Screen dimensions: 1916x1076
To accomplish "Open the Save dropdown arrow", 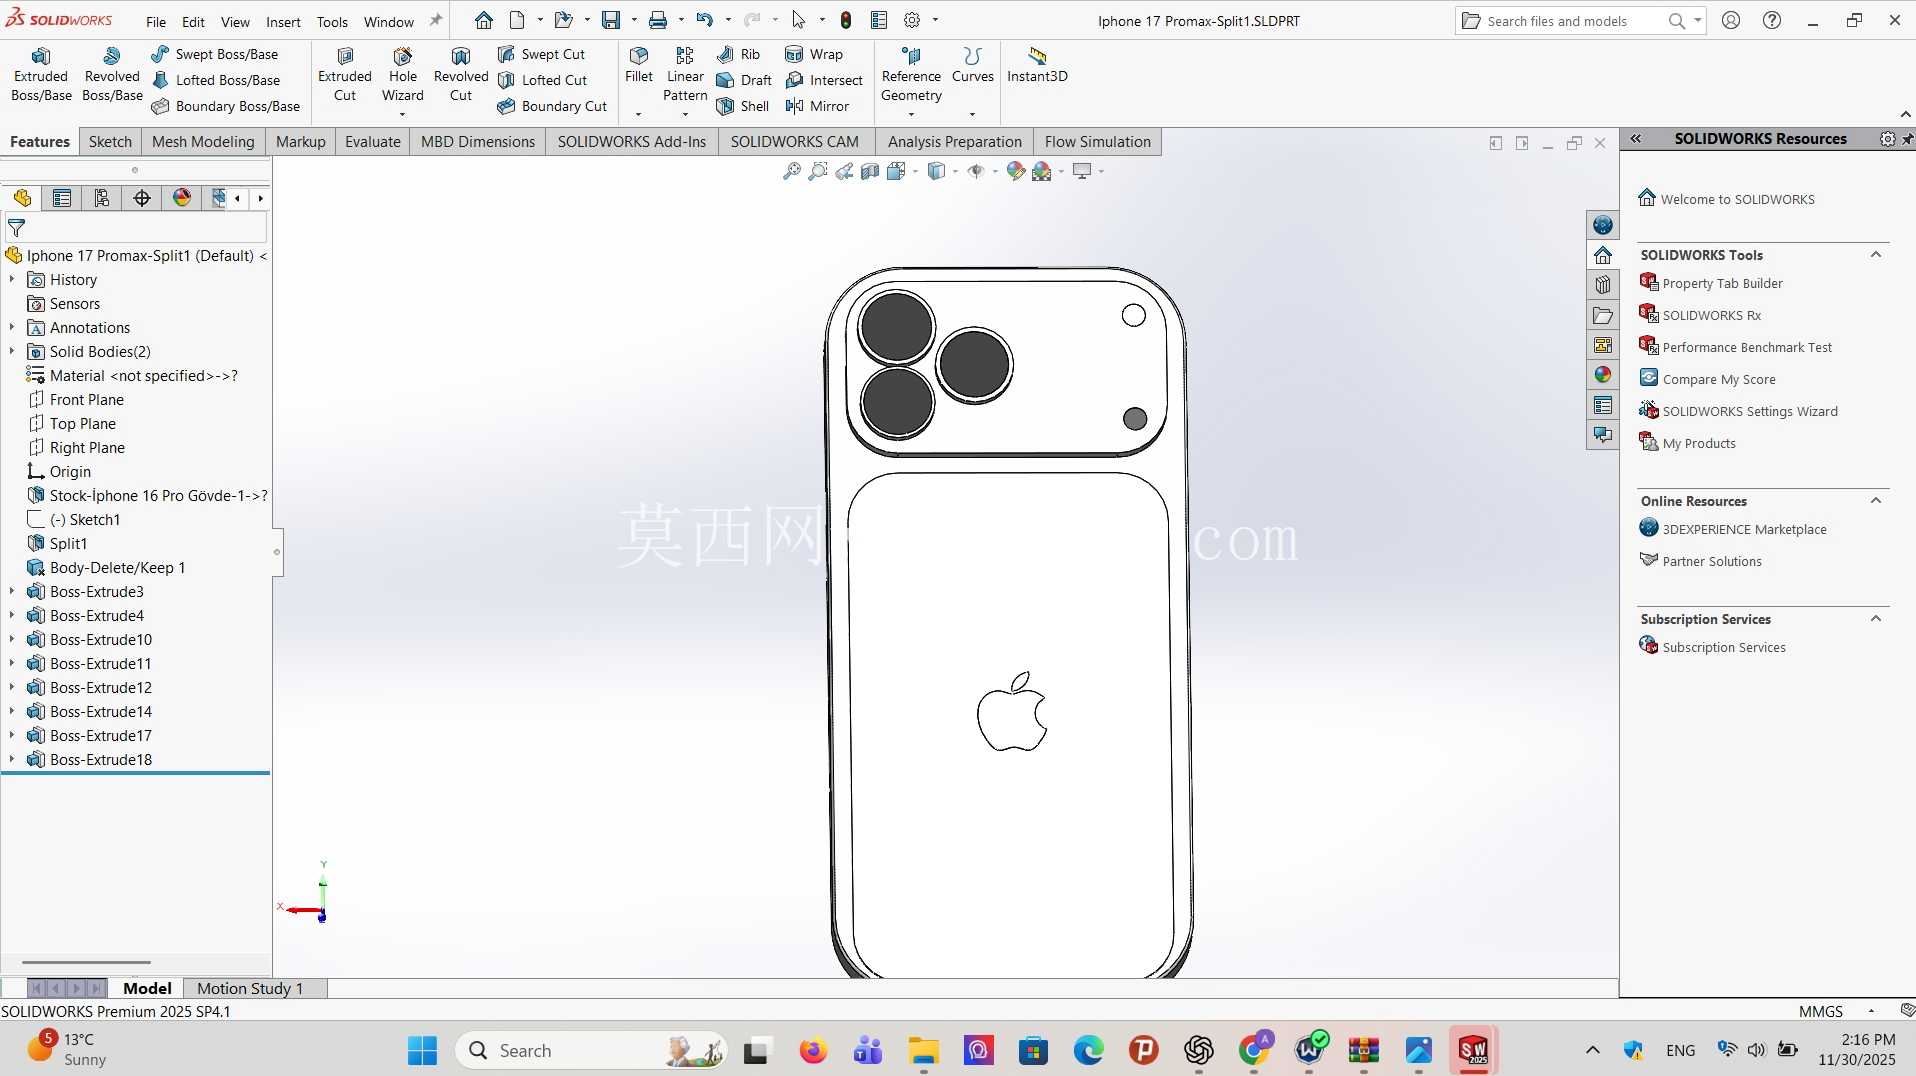I will coord(634,20).
